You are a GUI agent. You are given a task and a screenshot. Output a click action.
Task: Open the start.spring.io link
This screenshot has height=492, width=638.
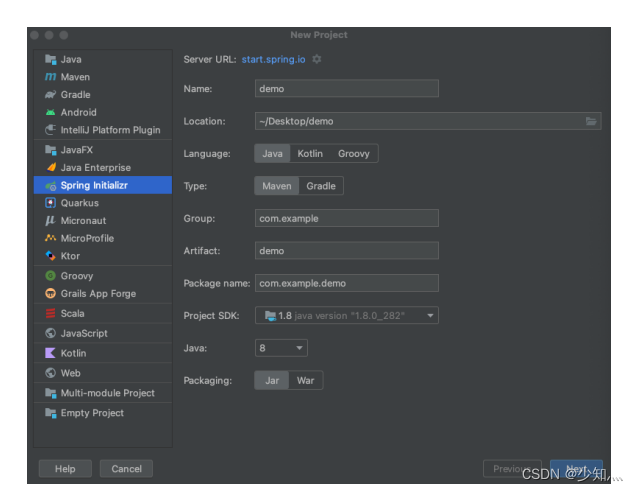coord(273,59)
